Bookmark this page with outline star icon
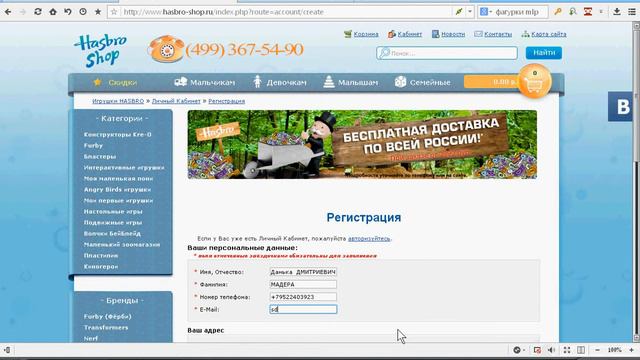This screenshot has height=360, width=640. pos(114,12)
